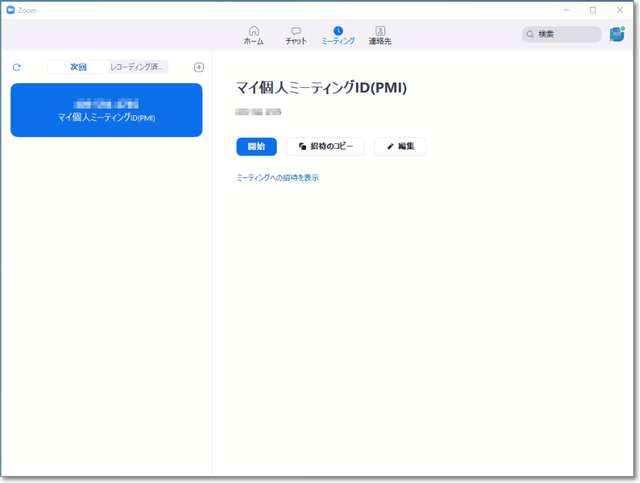Switch to the 次回 tab
The image size is (640, 483).
78,67
